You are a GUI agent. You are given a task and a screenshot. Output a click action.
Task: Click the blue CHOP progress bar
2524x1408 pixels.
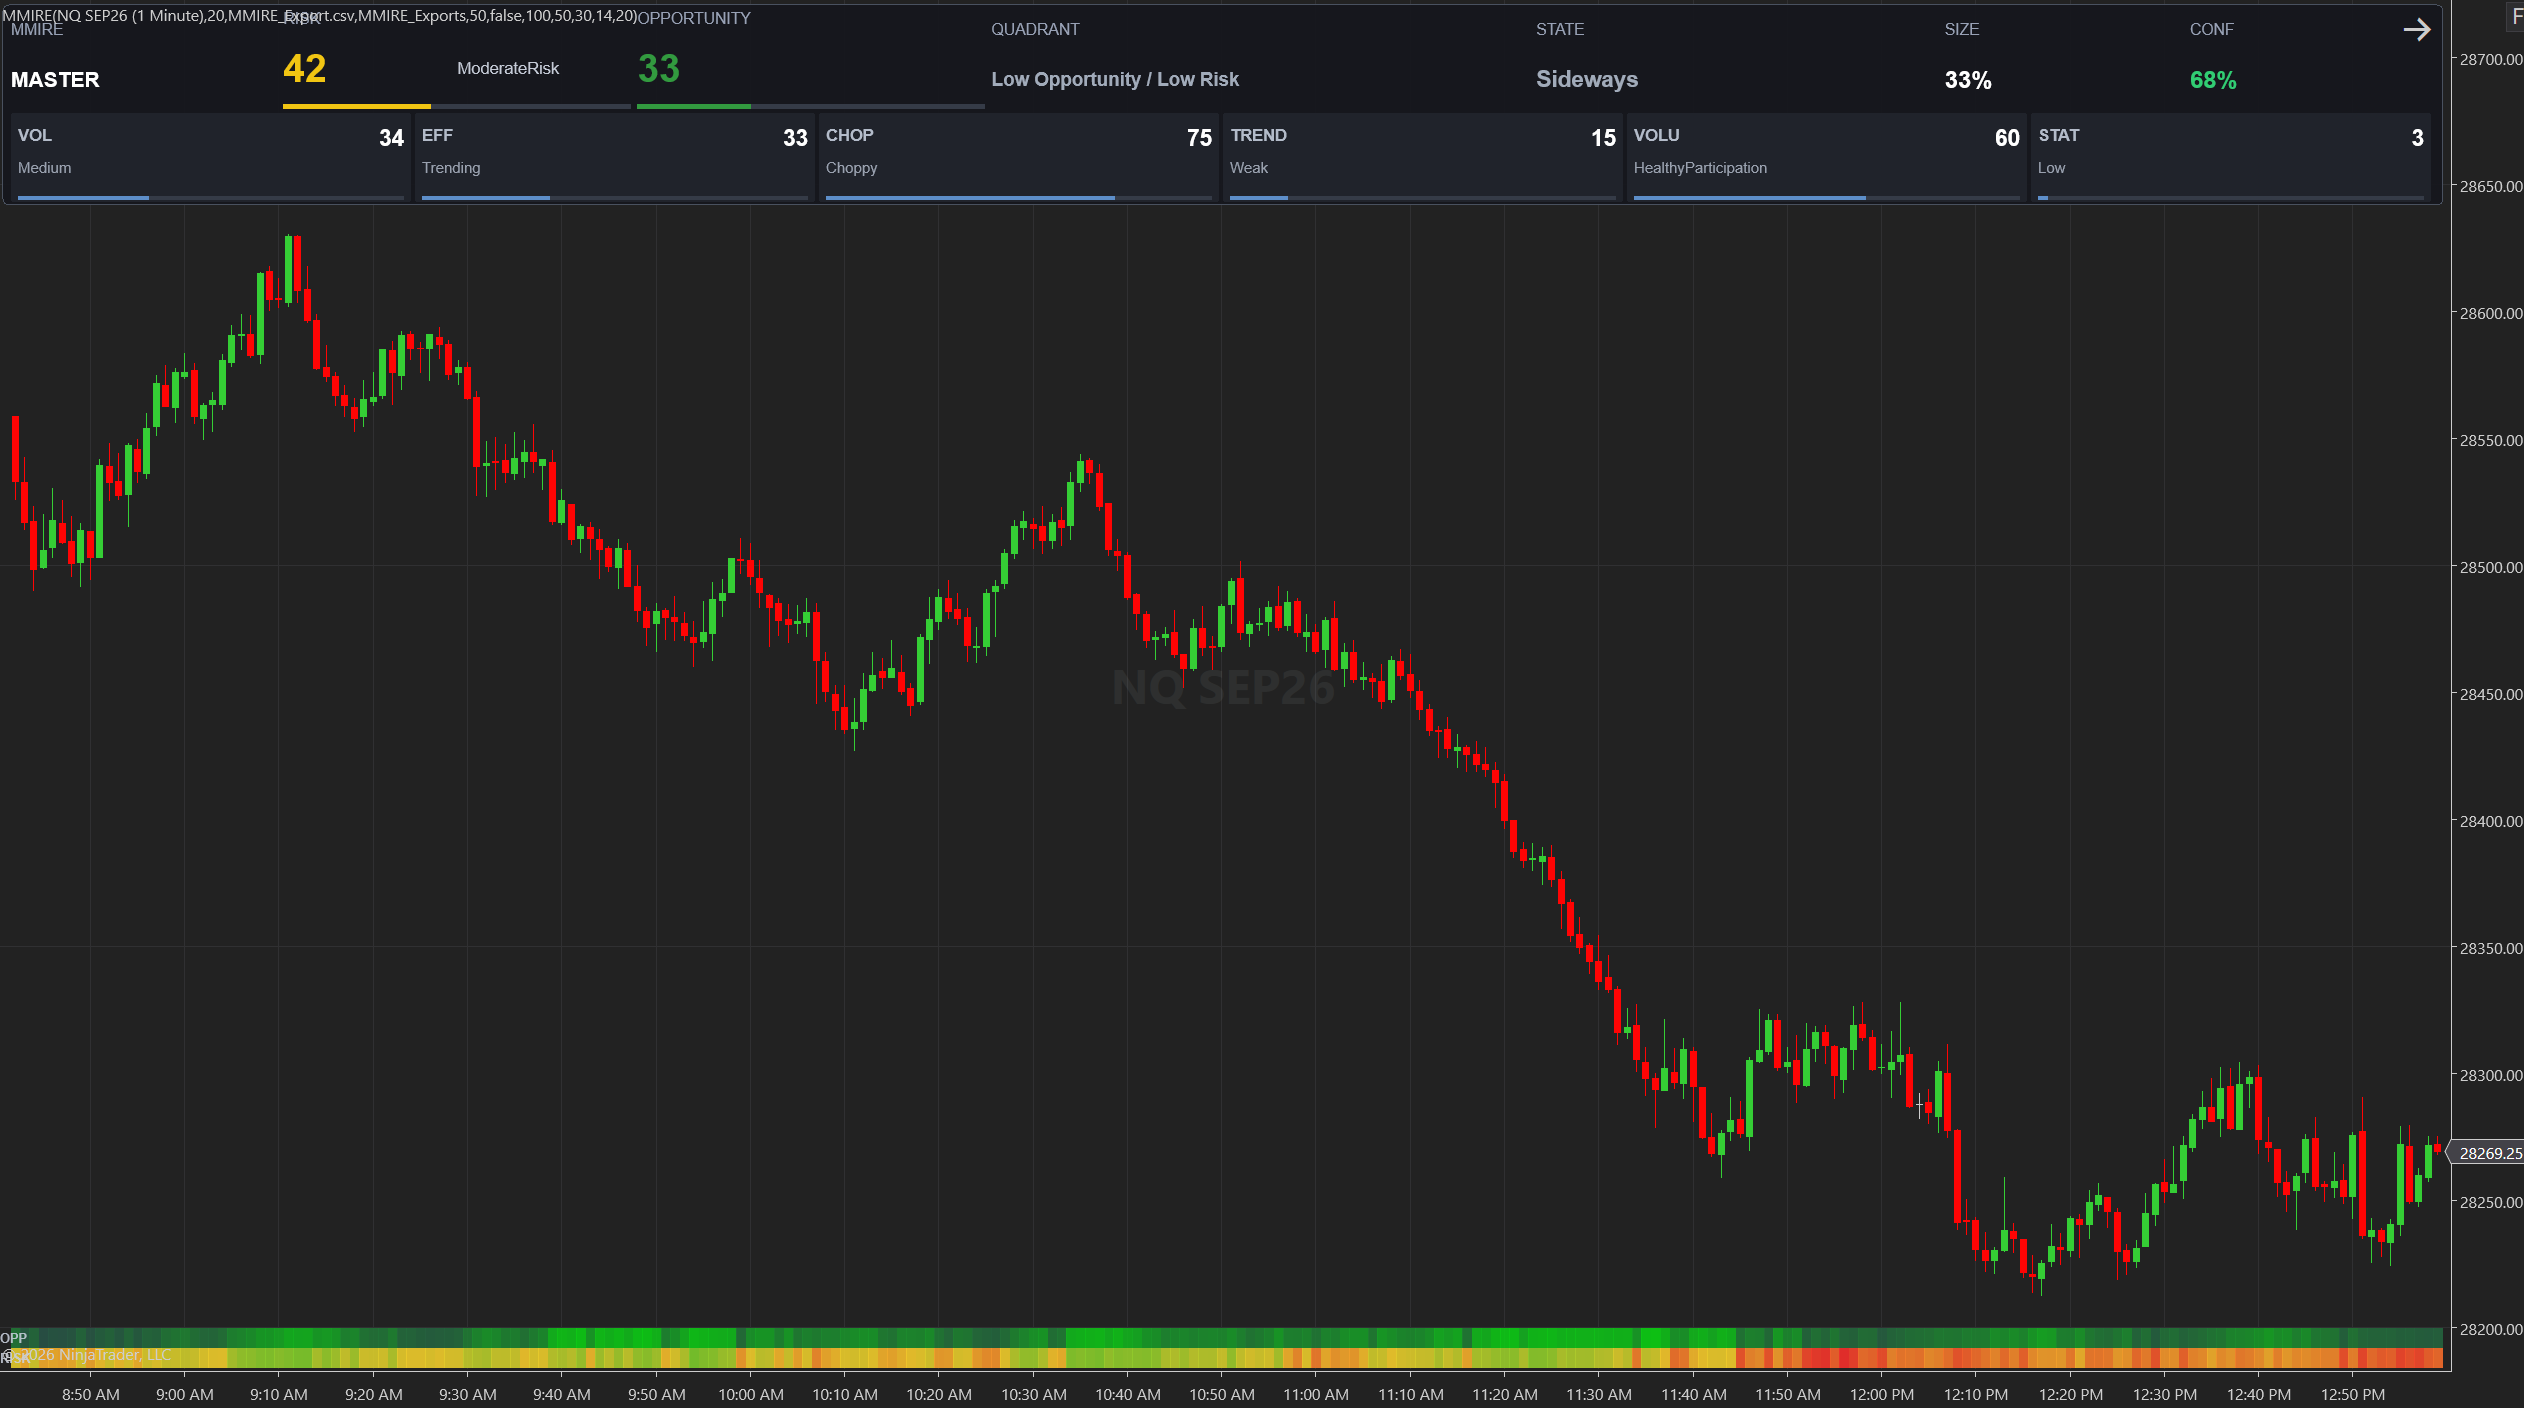click(x=970, y=198)
